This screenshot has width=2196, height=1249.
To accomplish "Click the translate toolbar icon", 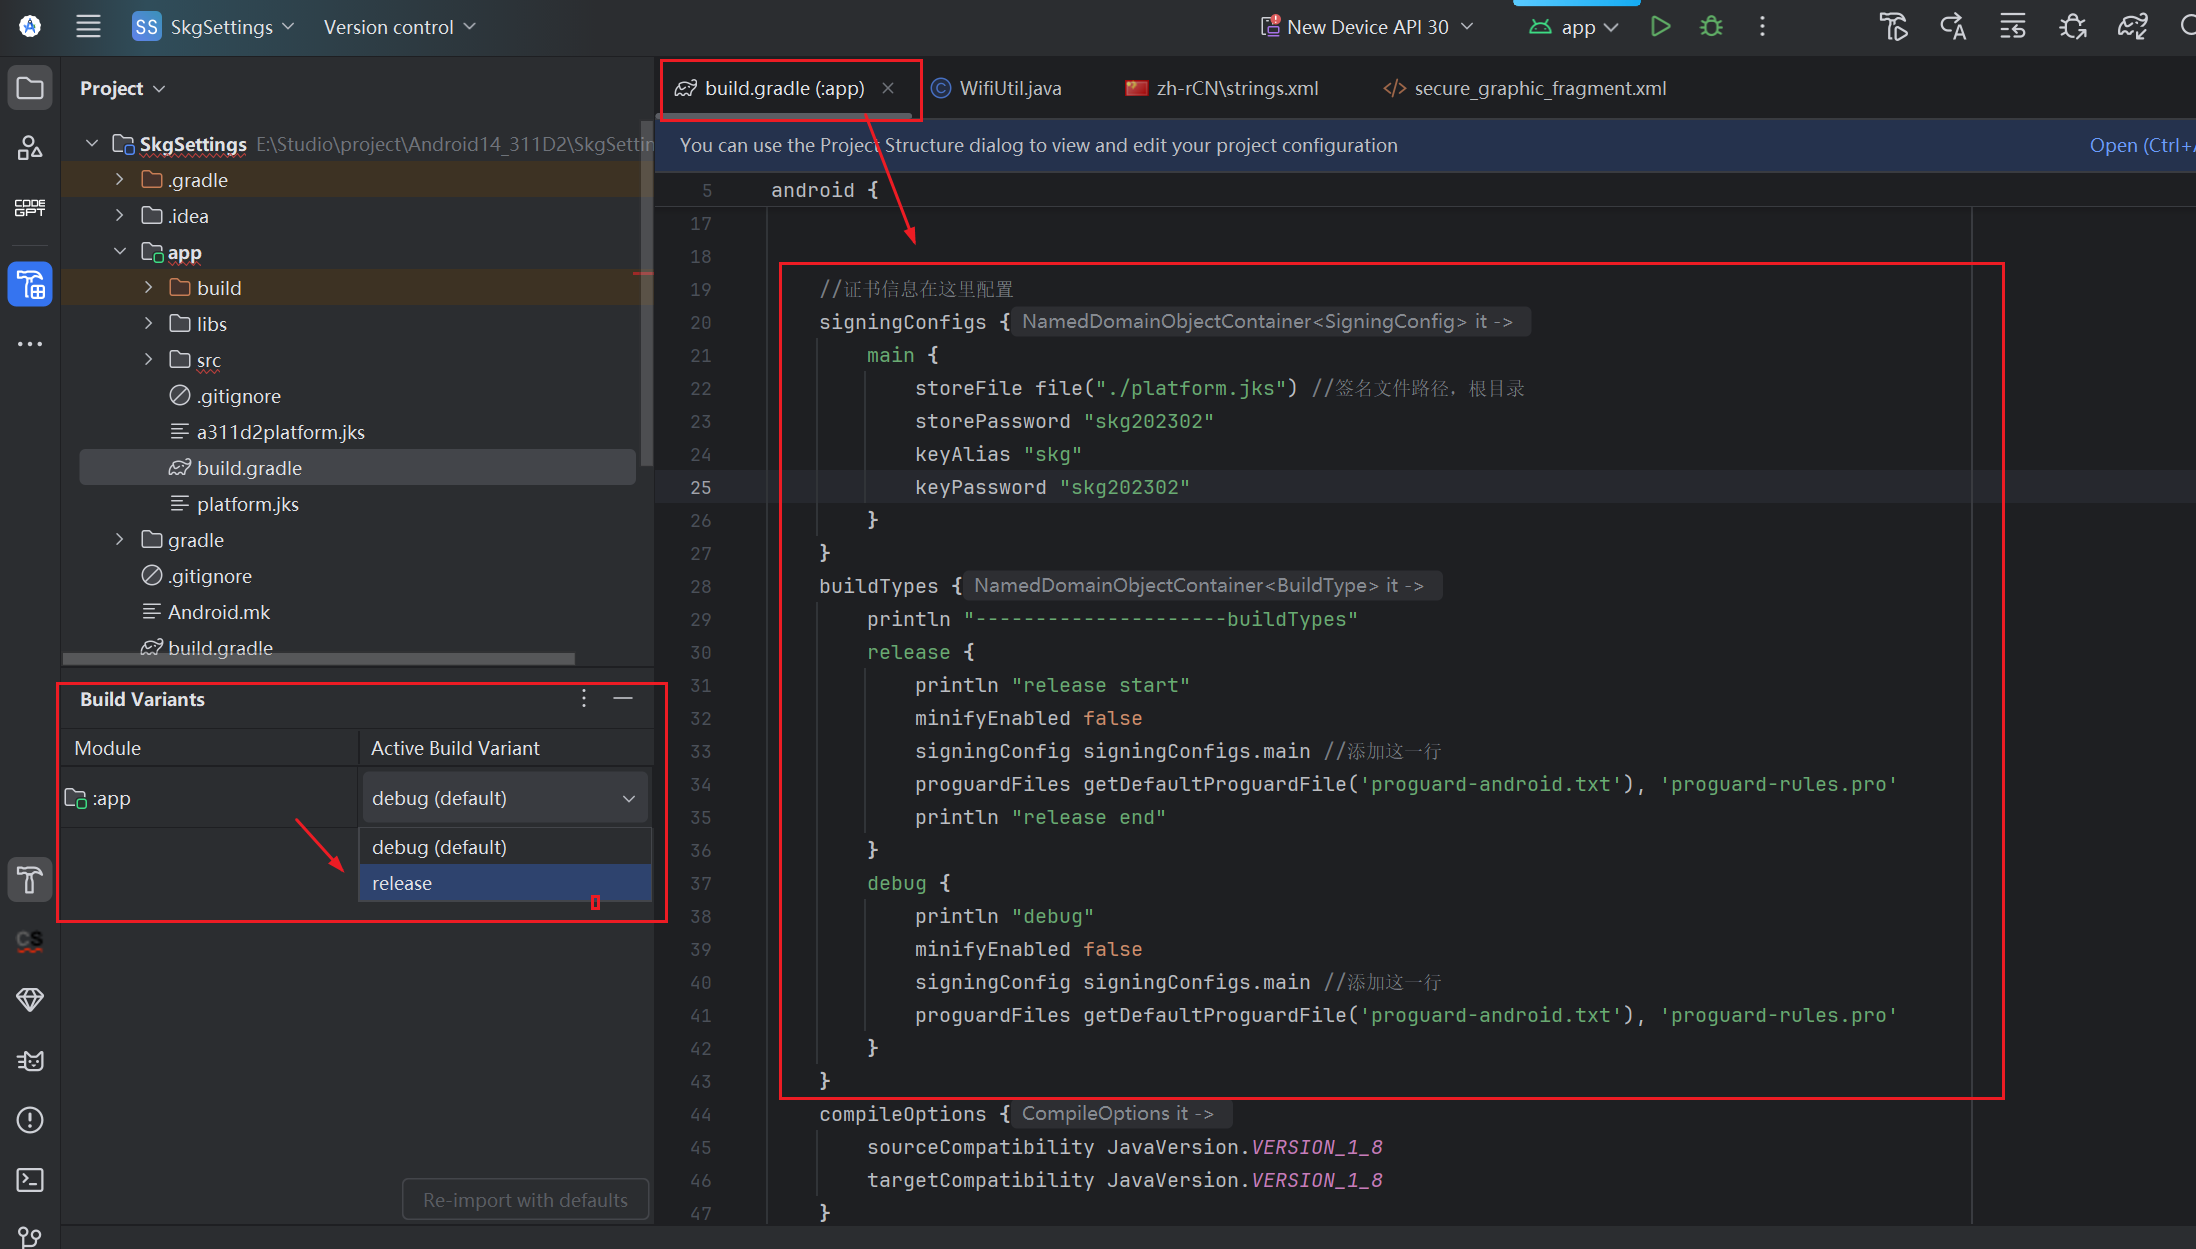I will pyautogui.click(x=1953, y=27).
